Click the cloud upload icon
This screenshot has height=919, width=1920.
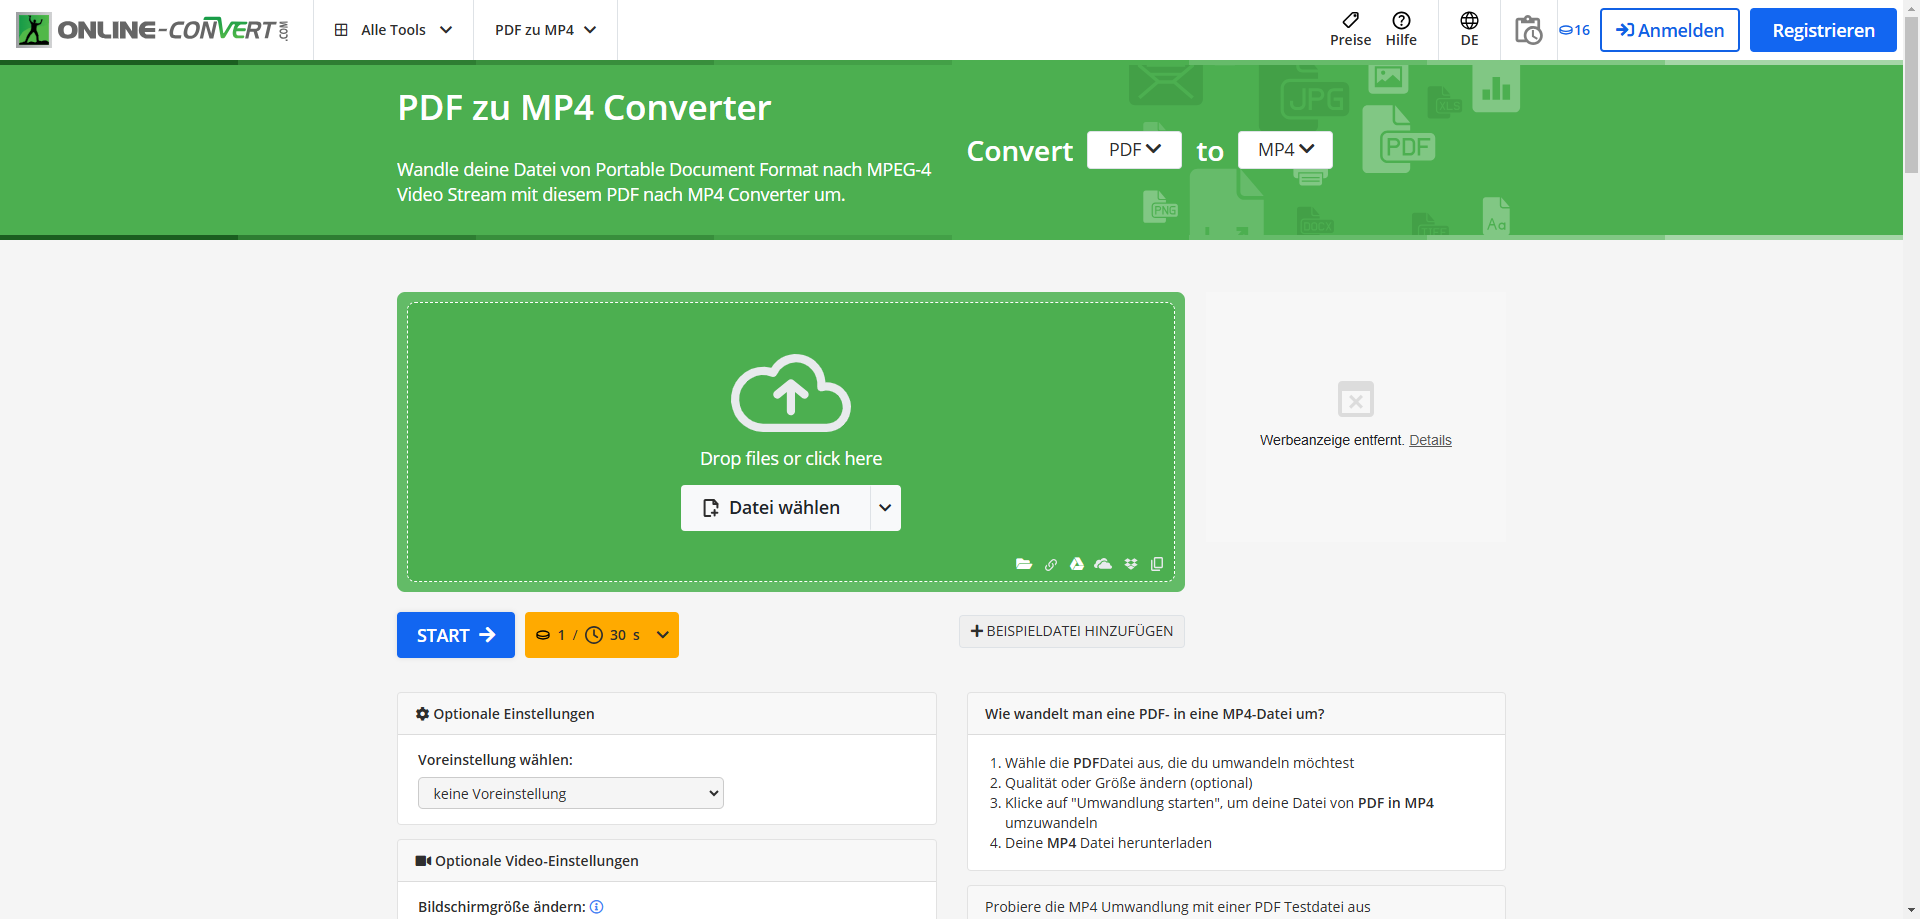(791, 393)
